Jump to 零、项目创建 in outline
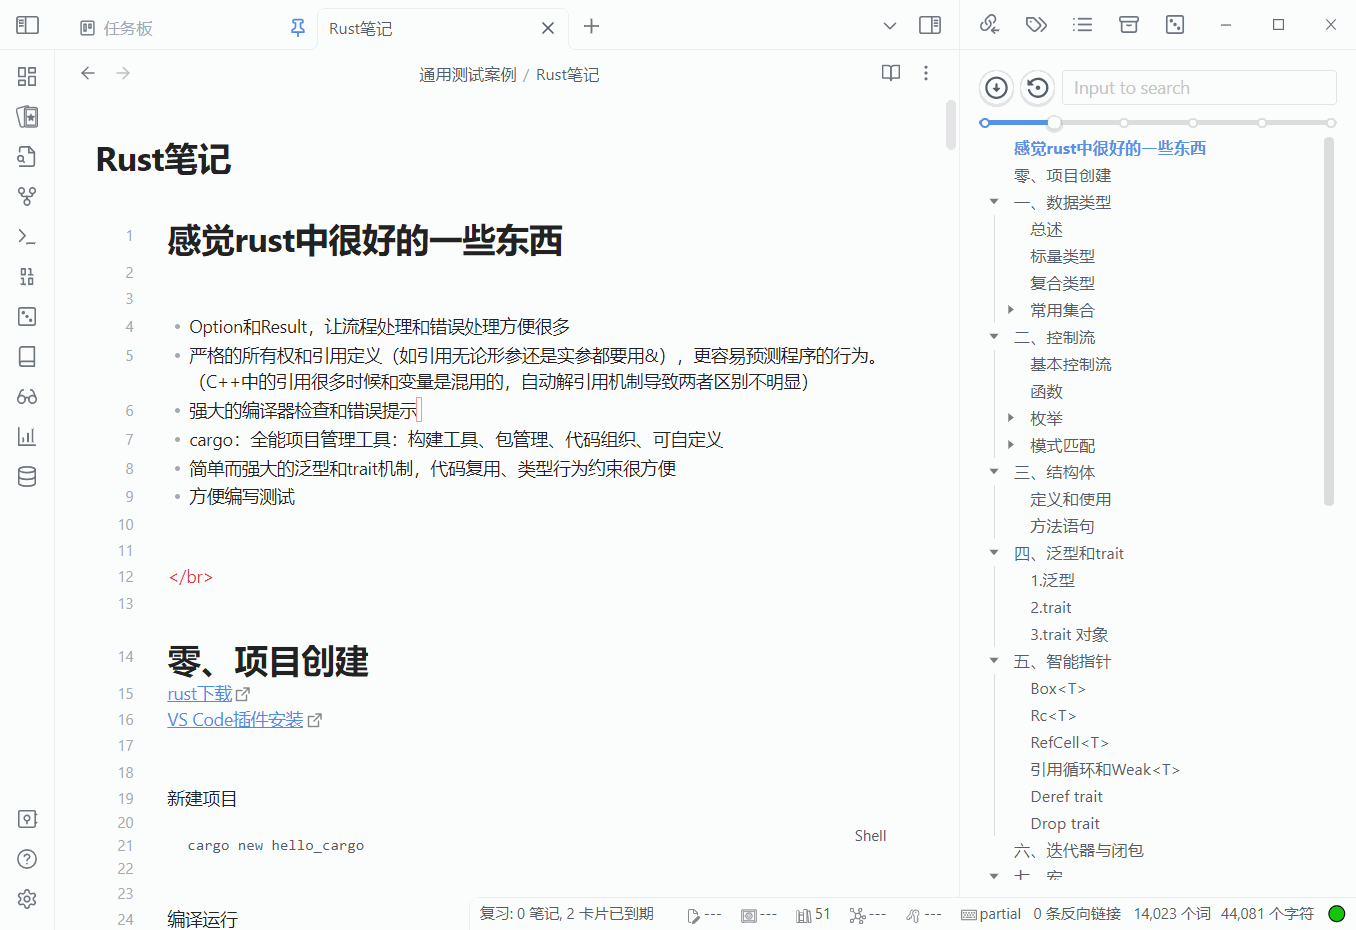 (1062, 175)
